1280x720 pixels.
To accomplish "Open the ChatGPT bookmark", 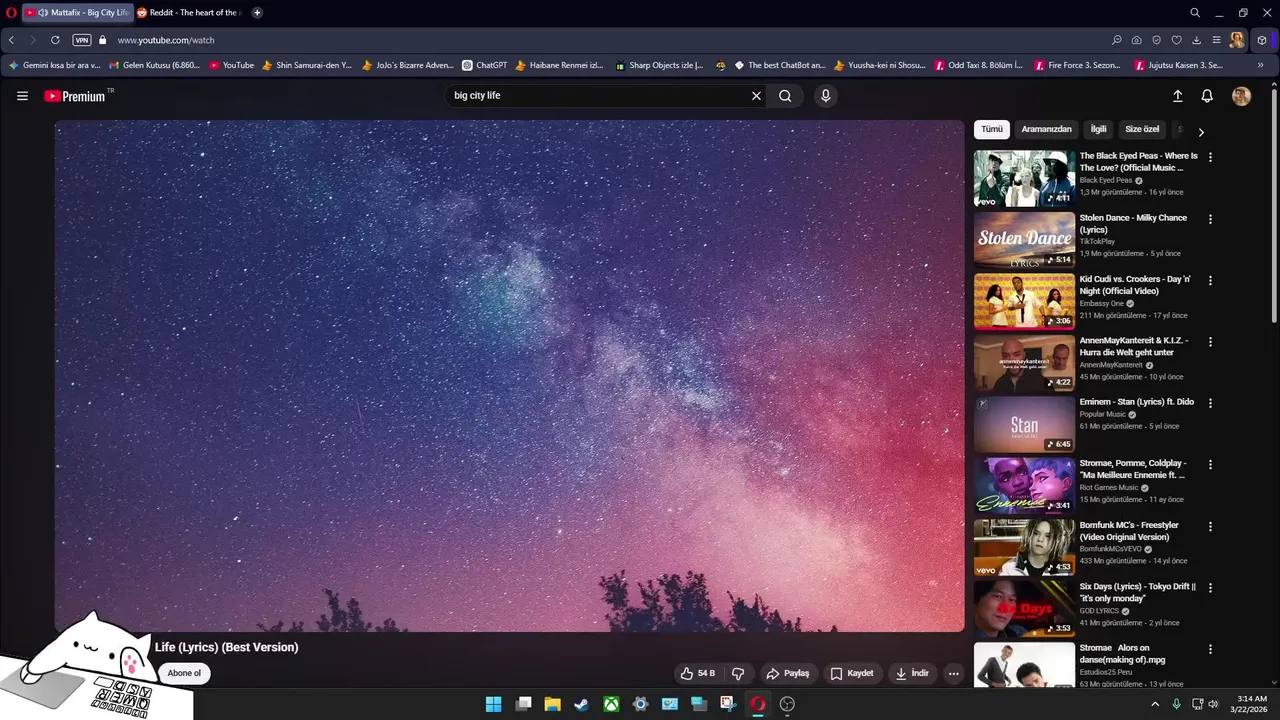I will (x=484, y=65).
